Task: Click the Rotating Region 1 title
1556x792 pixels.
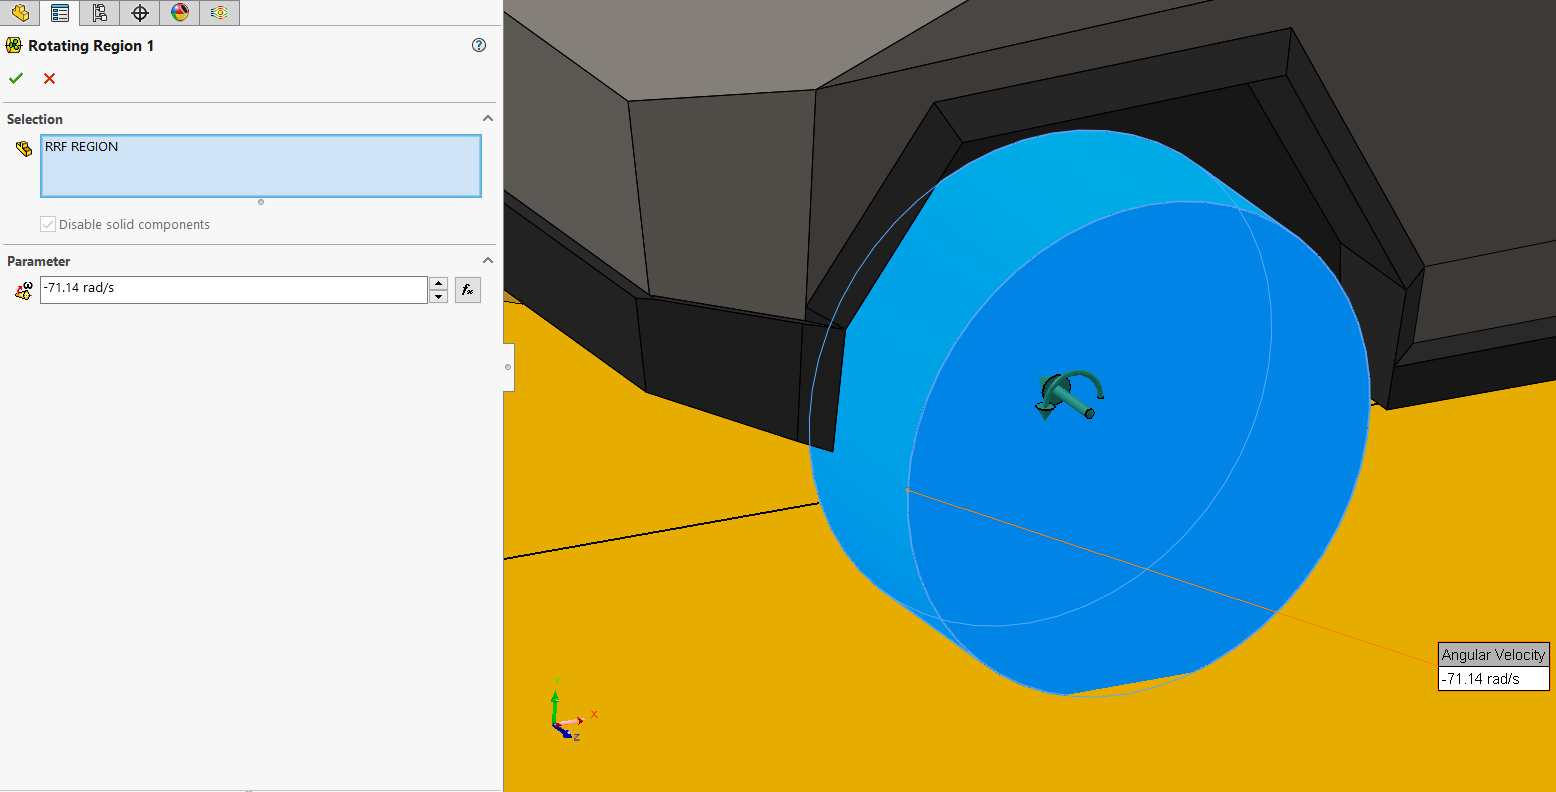Action: (x=91, y=46)
